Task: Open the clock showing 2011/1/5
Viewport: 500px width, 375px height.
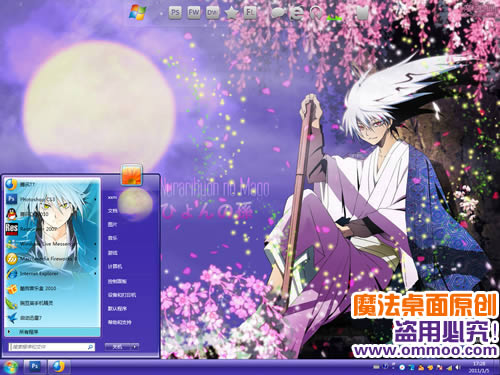Action: (479, 367)
